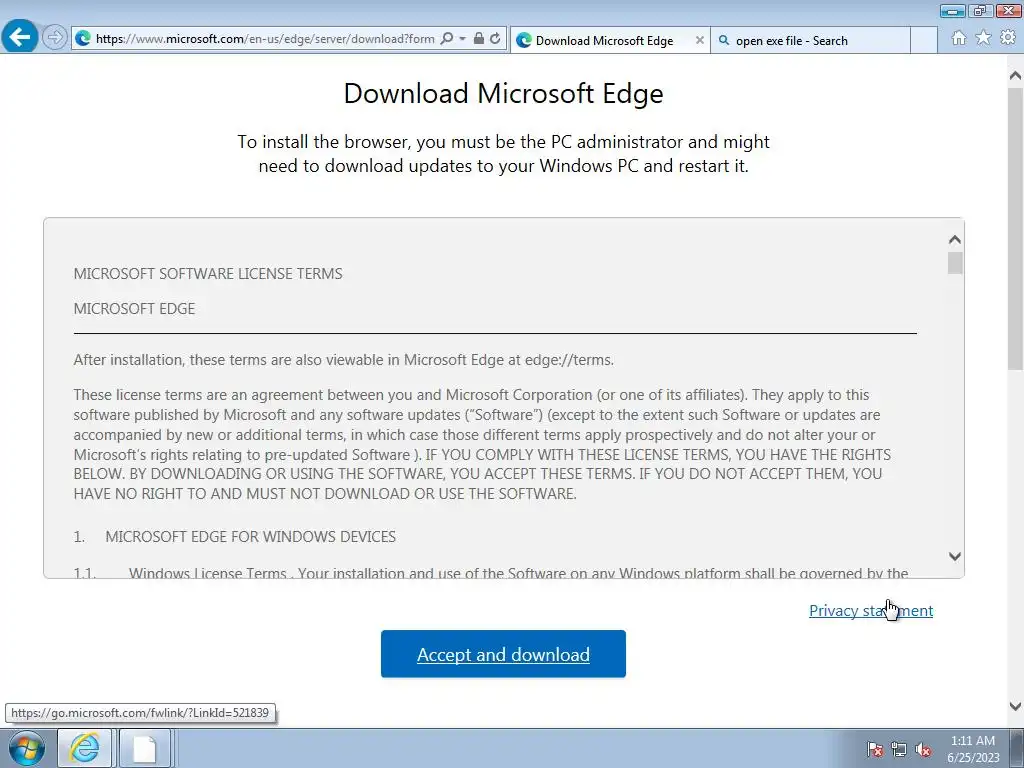Close the Internet Explorer window
This screenshot has width=1024, height=768.
(x=1008, y=10)
